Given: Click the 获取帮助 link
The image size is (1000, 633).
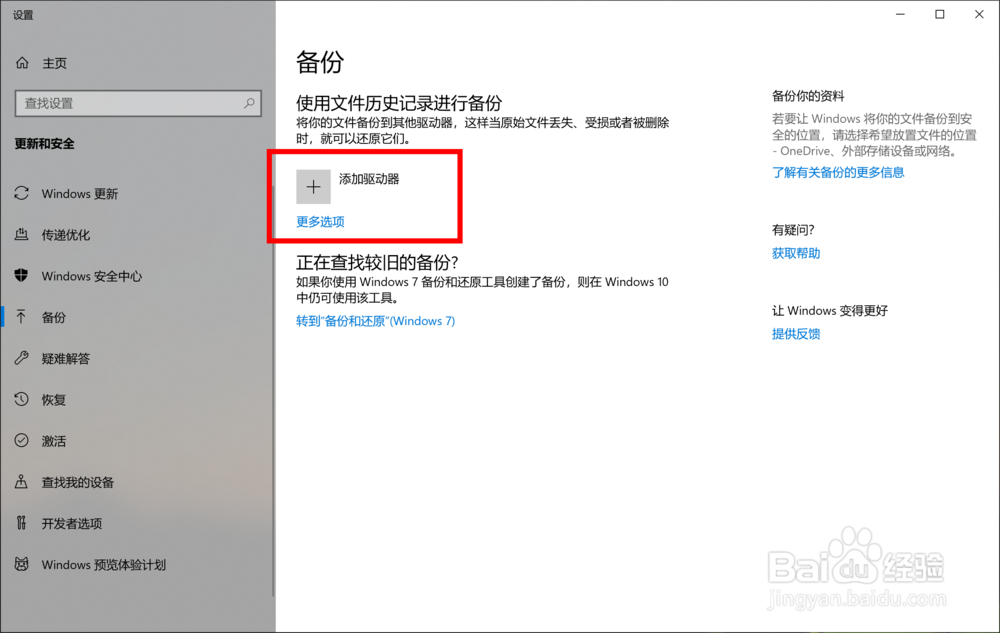Looking at the screenshot, I should (x=796, y=253).
